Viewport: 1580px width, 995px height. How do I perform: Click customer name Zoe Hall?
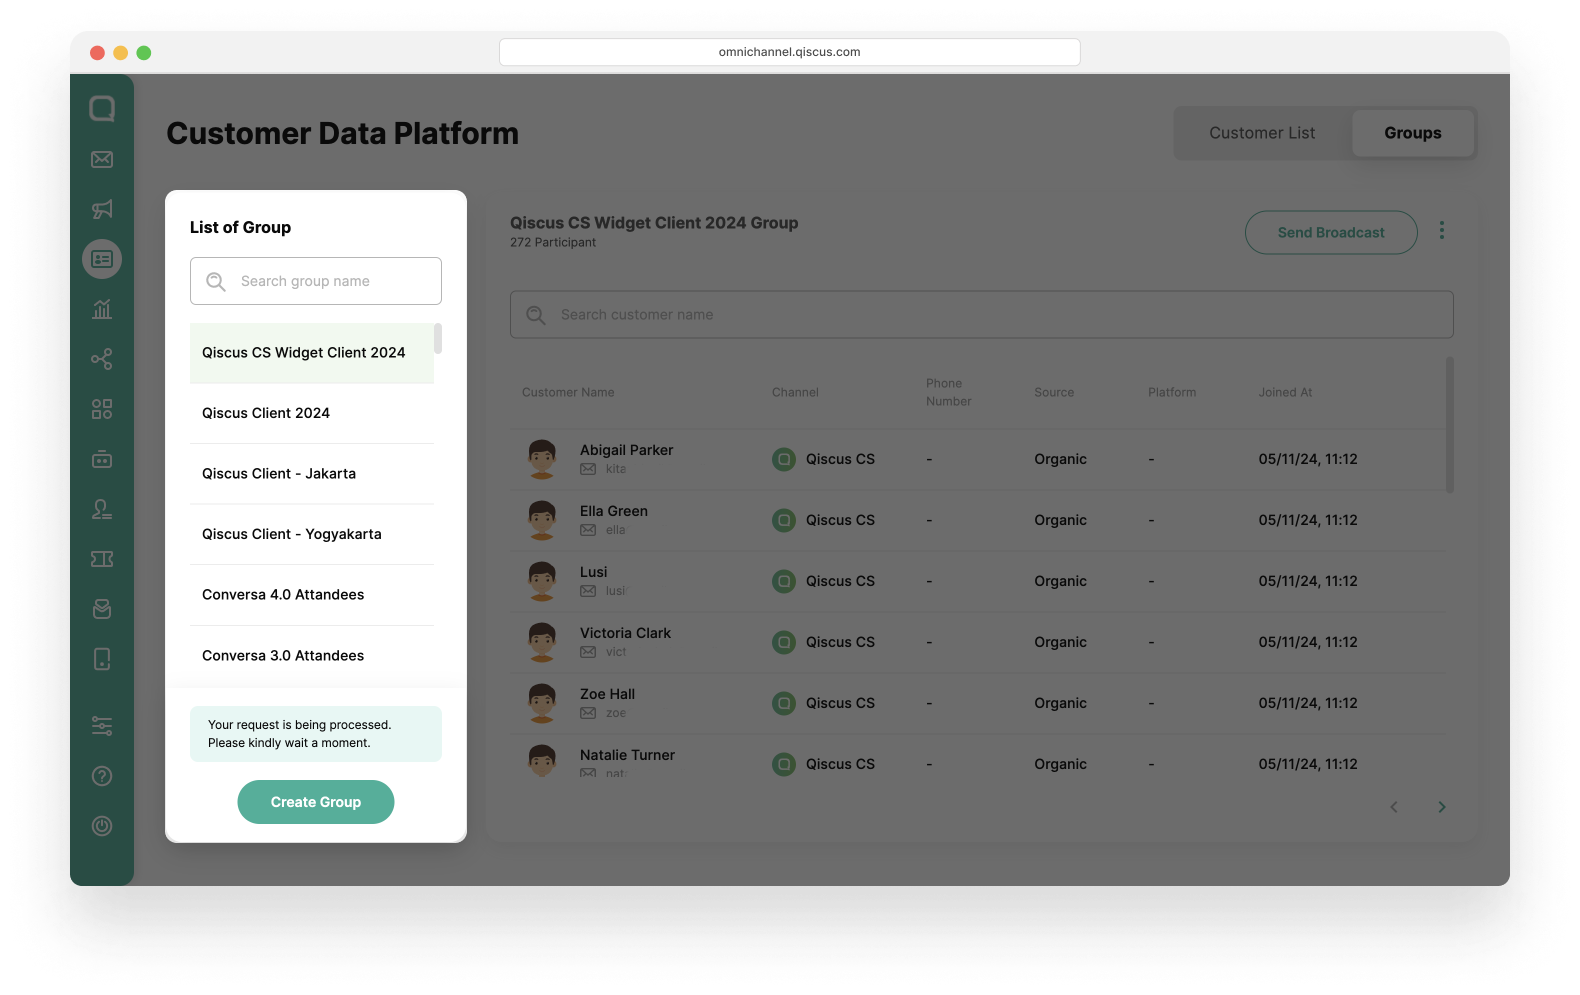tap(607, 694)
